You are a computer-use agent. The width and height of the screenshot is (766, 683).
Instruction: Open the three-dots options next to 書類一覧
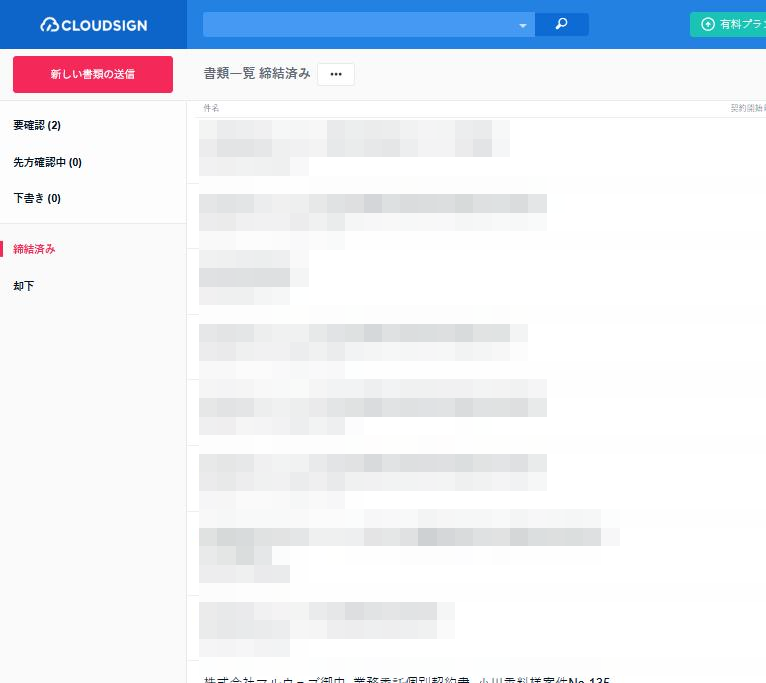[336, 74]
